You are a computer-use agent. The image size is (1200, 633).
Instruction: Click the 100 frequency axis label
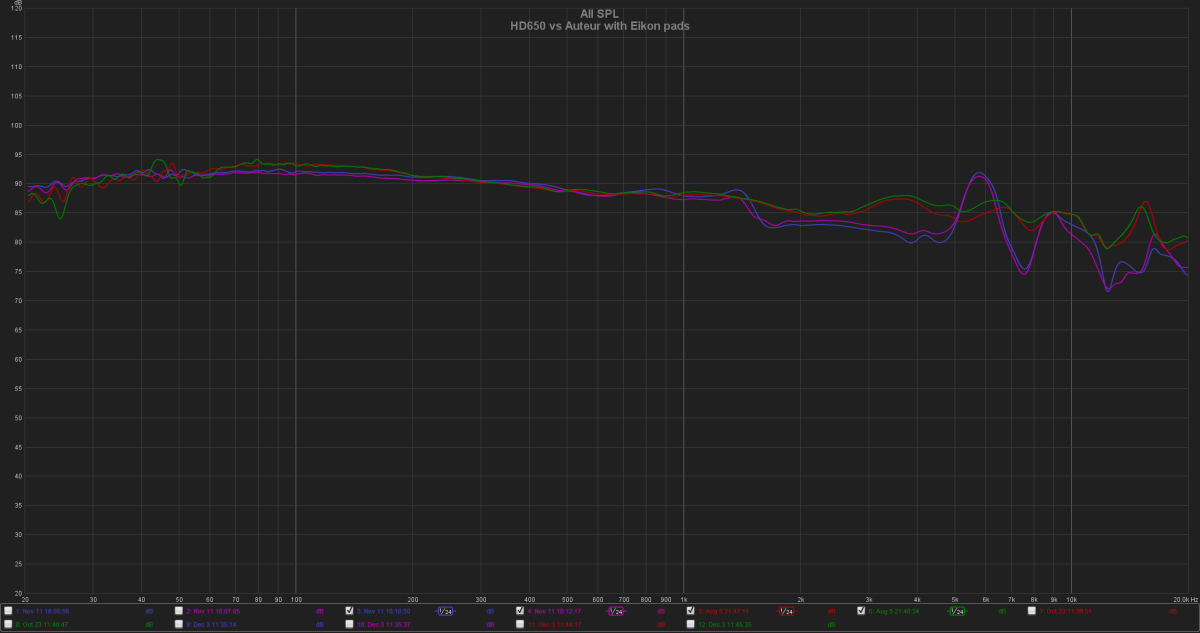(x=296, y=598)
